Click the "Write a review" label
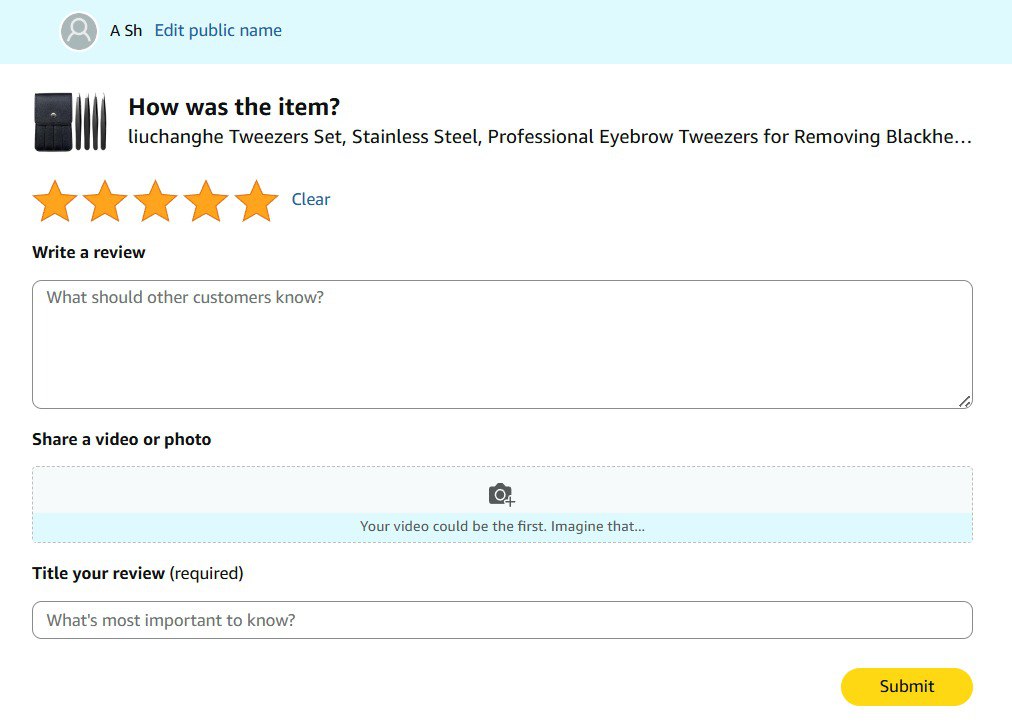Image resolution: width=1012 pixels, height=722 pixels. pyautogui.click(x=89, y=253)
